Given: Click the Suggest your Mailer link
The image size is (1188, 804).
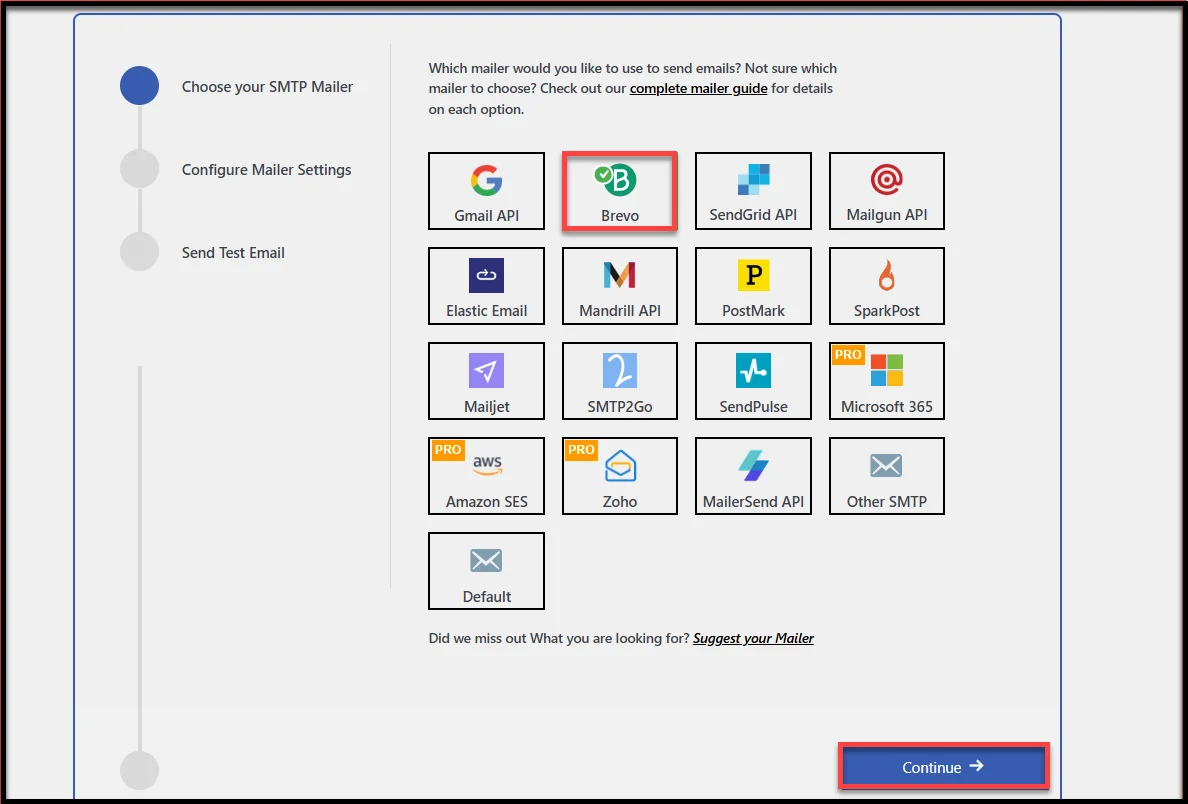Looking at the screenshot, I should (x=753, y=638).
